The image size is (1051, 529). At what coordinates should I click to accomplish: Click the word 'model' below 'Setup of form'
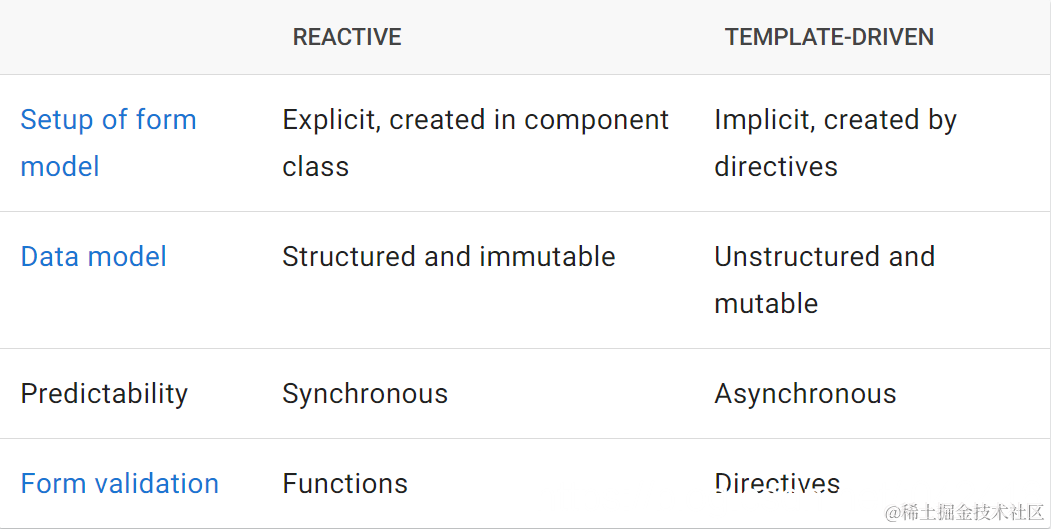pos(60,167)
